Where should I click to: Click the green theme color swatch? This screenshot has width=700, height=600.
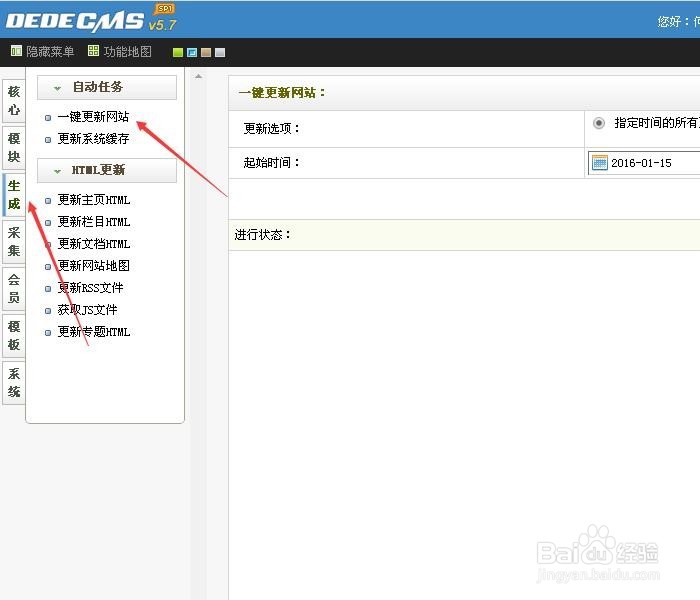click(178, 52)
